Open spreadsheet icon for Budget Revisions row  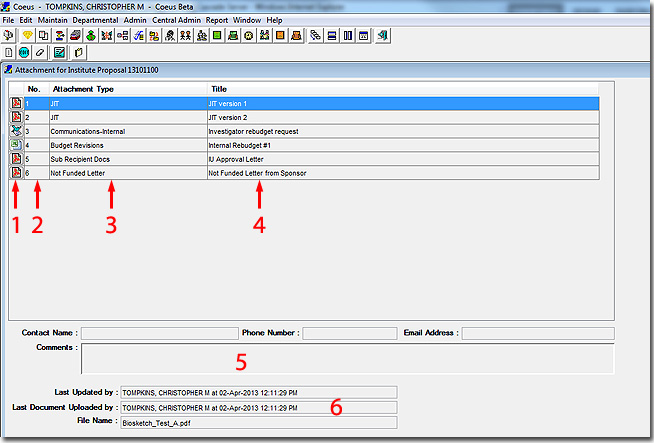point(16,145)
